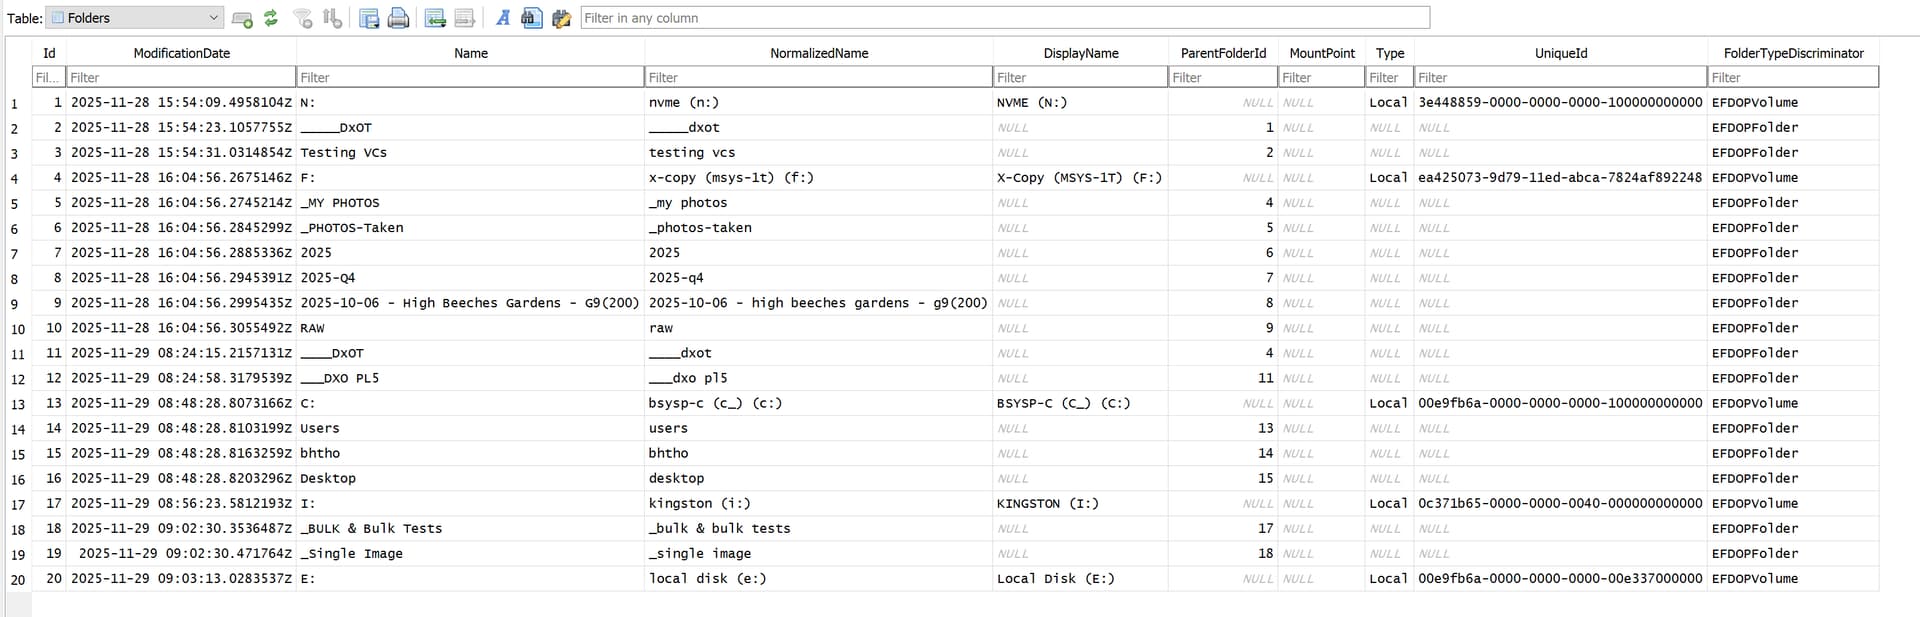Click the Save table as displayed icon
This screenshot has width=1920, height=617.
tap(369, 18)
